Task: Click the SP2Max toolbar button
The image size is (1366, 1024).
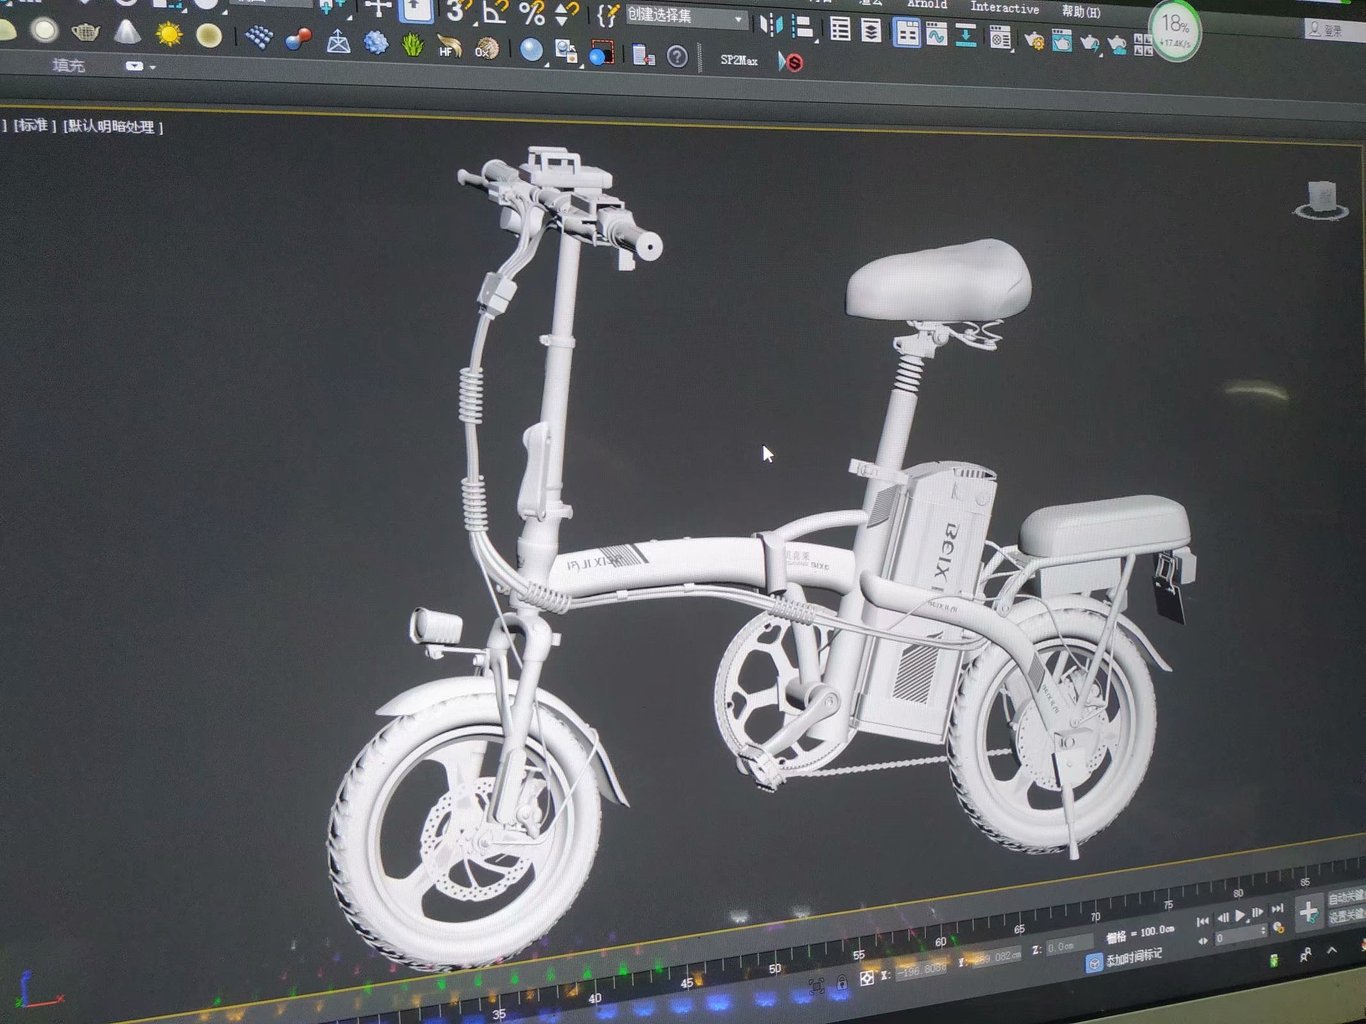Action: point(739,60)
